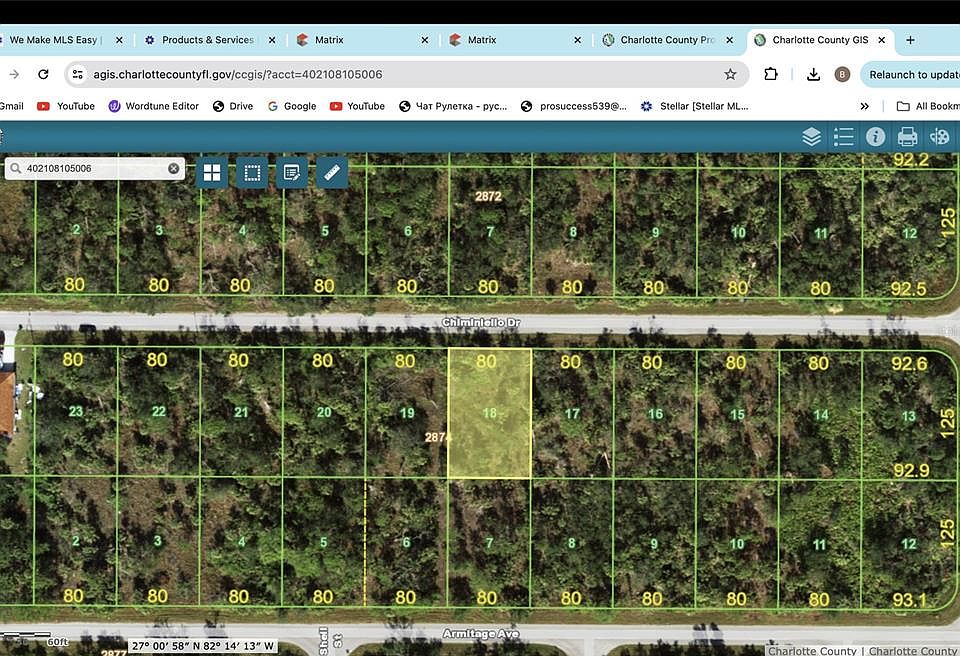Click Charlotte County attribution text

[x=862, y=650]
